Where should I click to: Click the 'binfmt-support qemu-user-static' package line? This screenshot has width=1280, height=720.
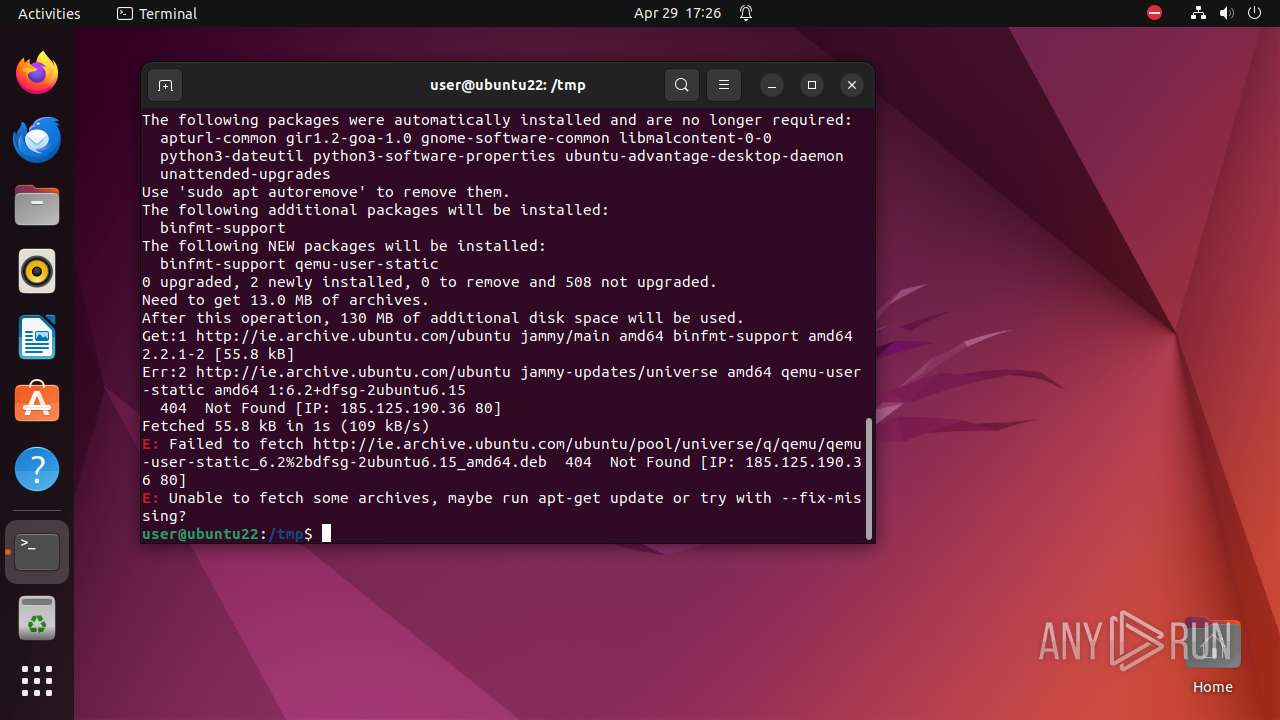(x=299, y=264)
